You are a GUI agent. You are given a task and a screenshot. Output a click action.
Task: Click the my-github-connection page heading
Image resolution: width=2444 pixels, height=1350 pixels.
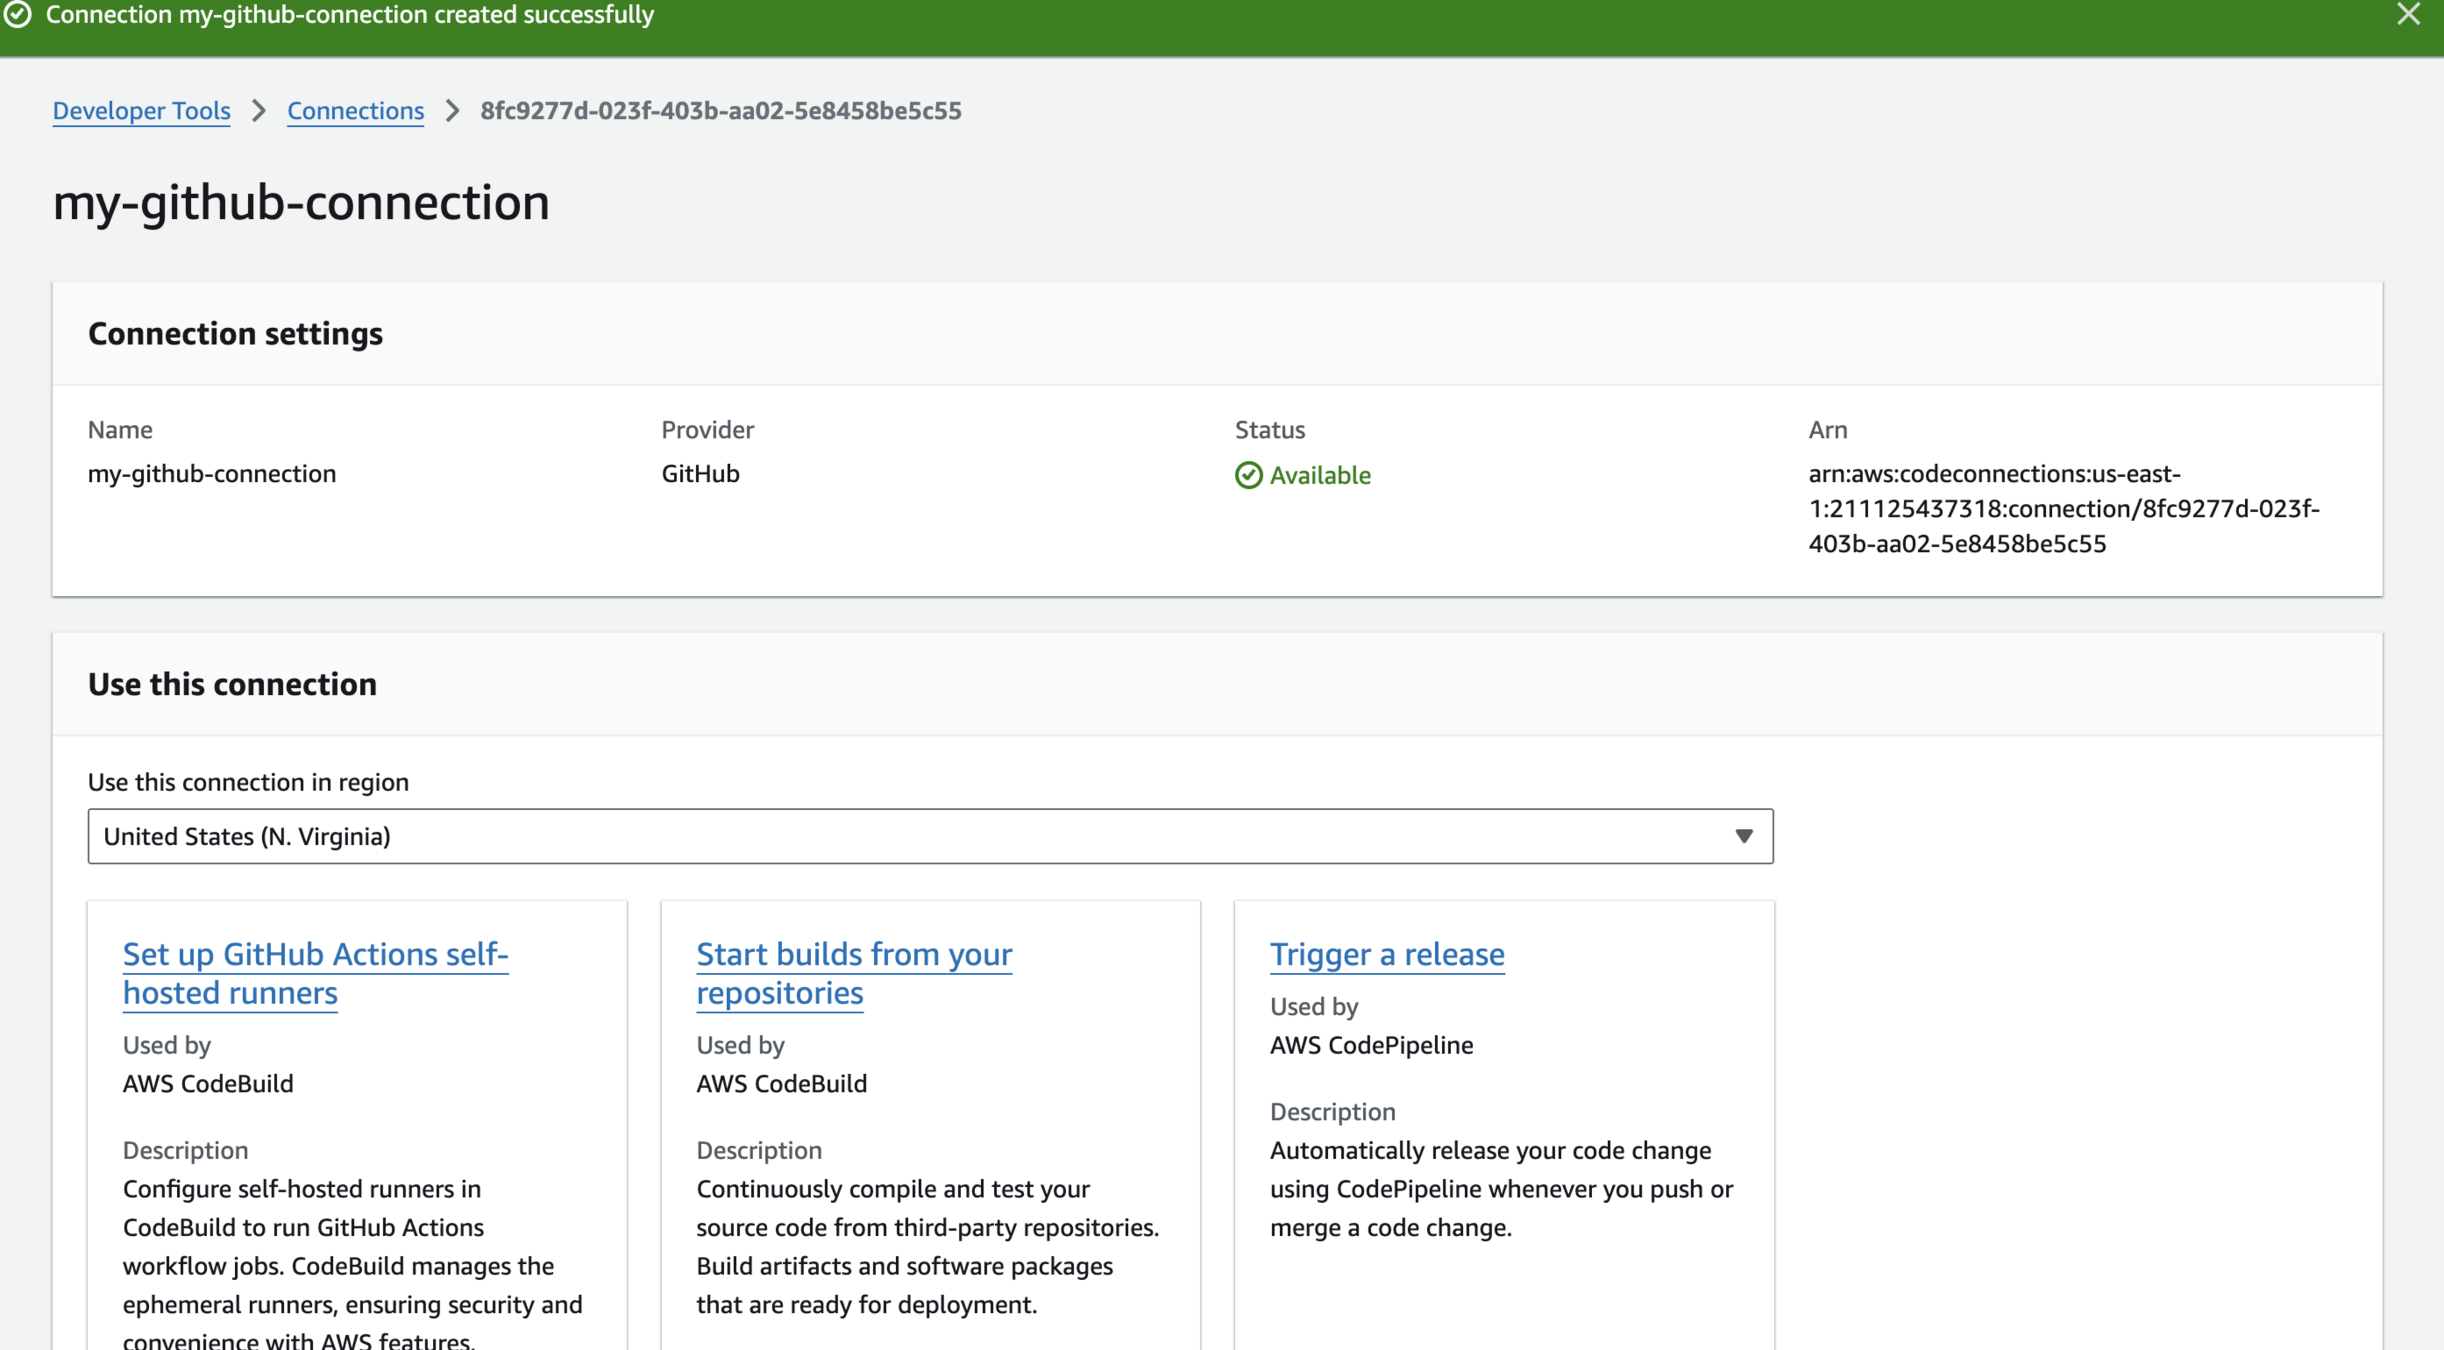(x=300, y=202)
